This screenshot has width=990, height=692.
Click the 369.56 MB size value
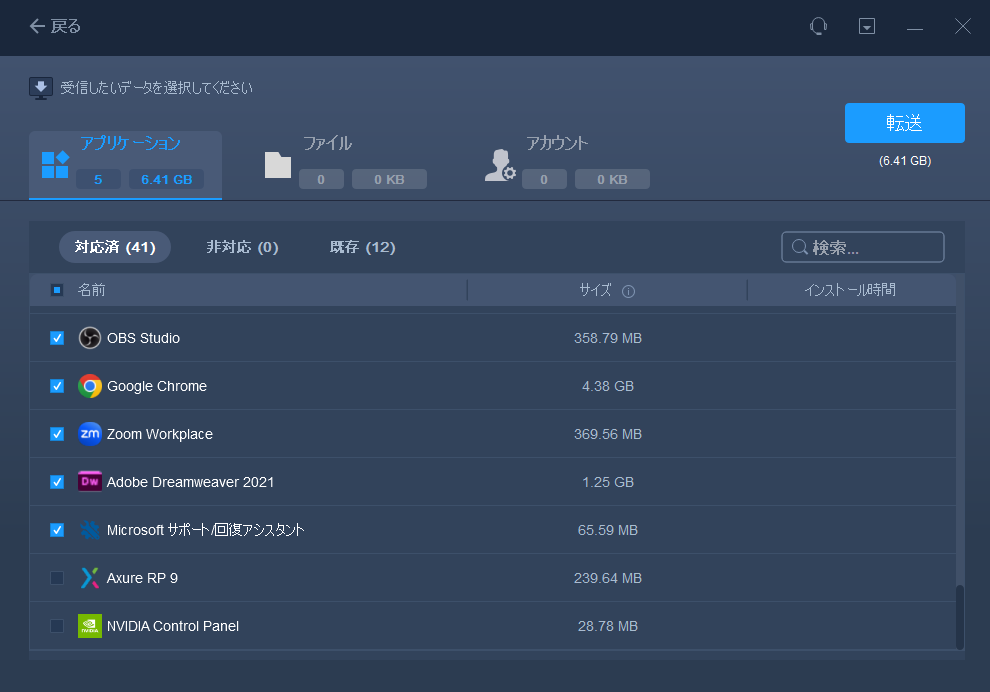608,434
